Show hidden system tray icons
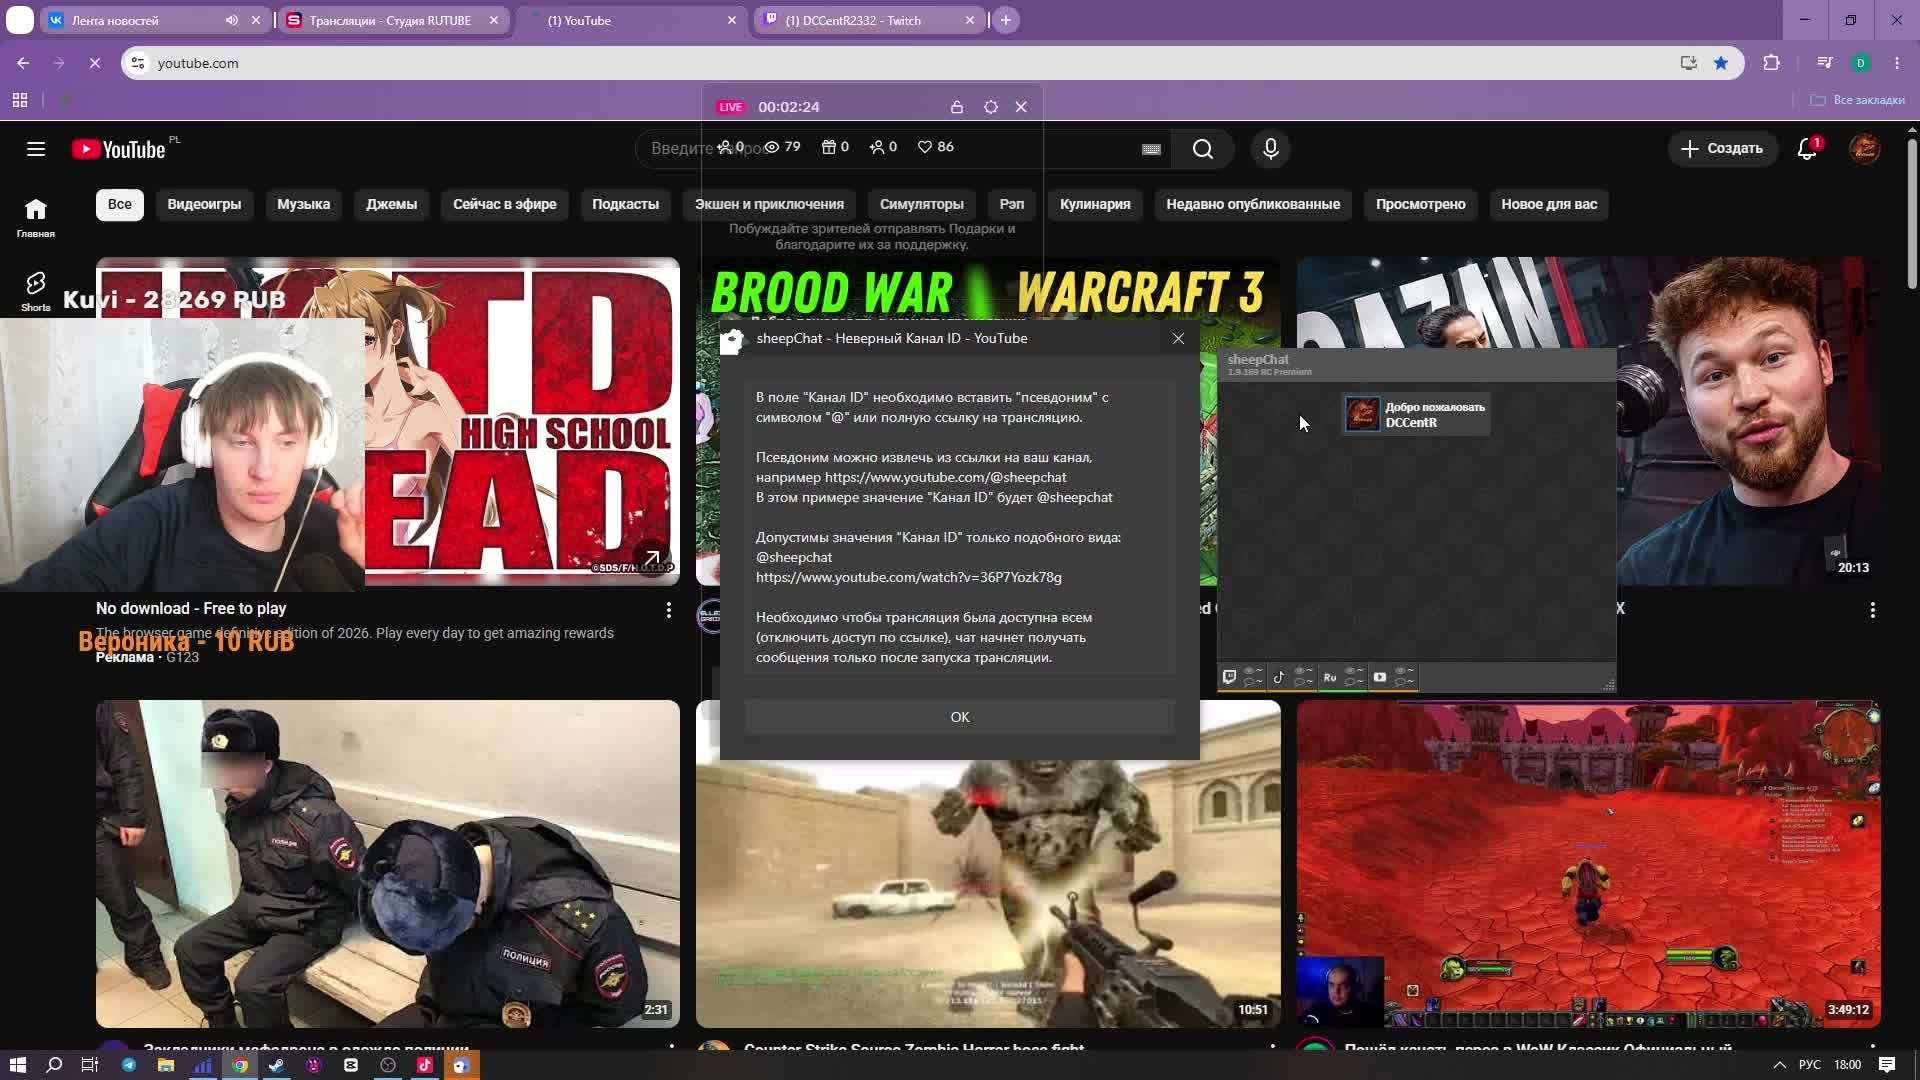Viewport: 1920px width, 1080px height. pyautogui.click(x=1779, y=1065)
